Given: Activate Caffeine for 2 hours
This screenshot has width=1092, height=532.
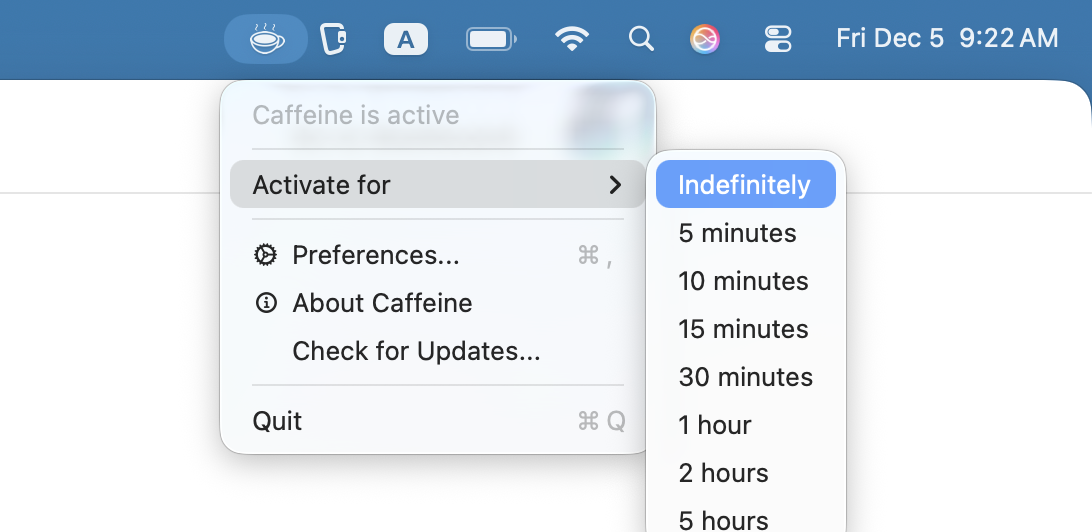Looking at the screenshot, I should pyautogui.click(x=723, y=473).
